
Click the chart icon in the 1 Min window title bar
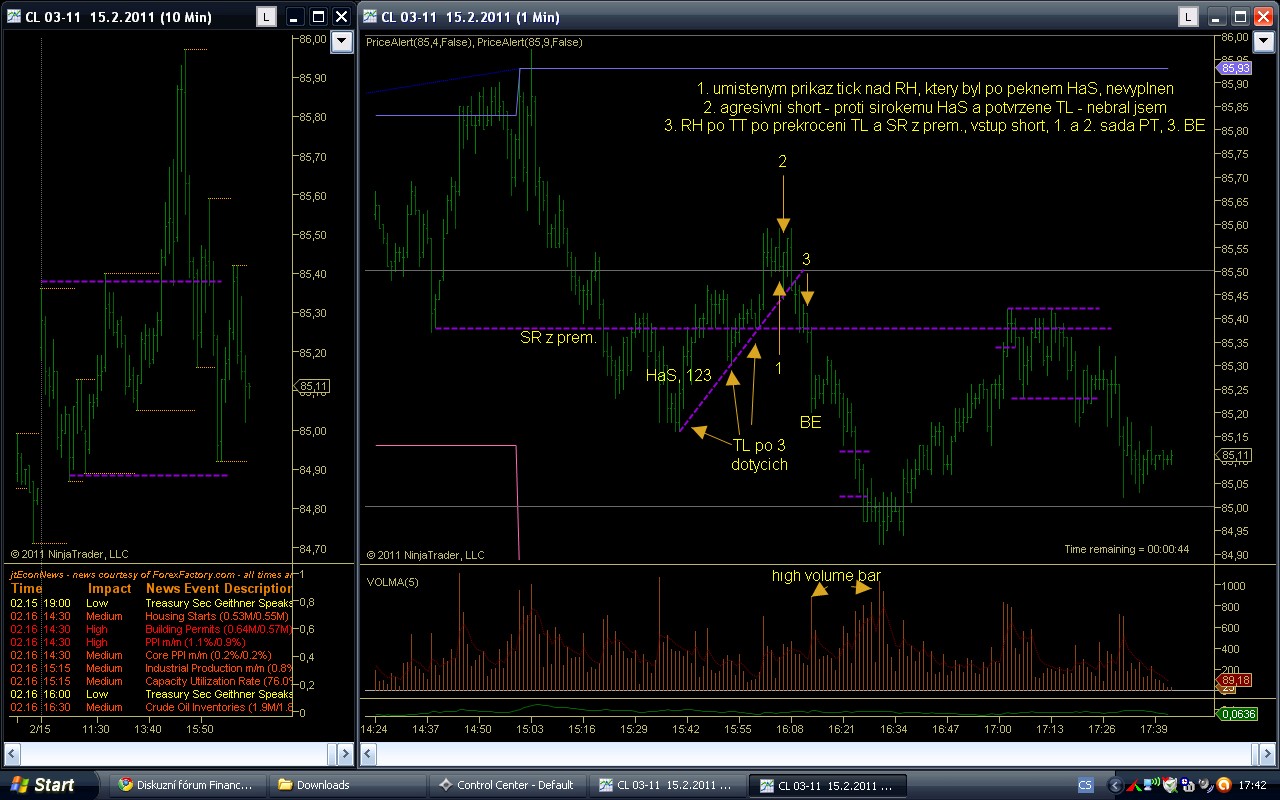click(370, 17)
